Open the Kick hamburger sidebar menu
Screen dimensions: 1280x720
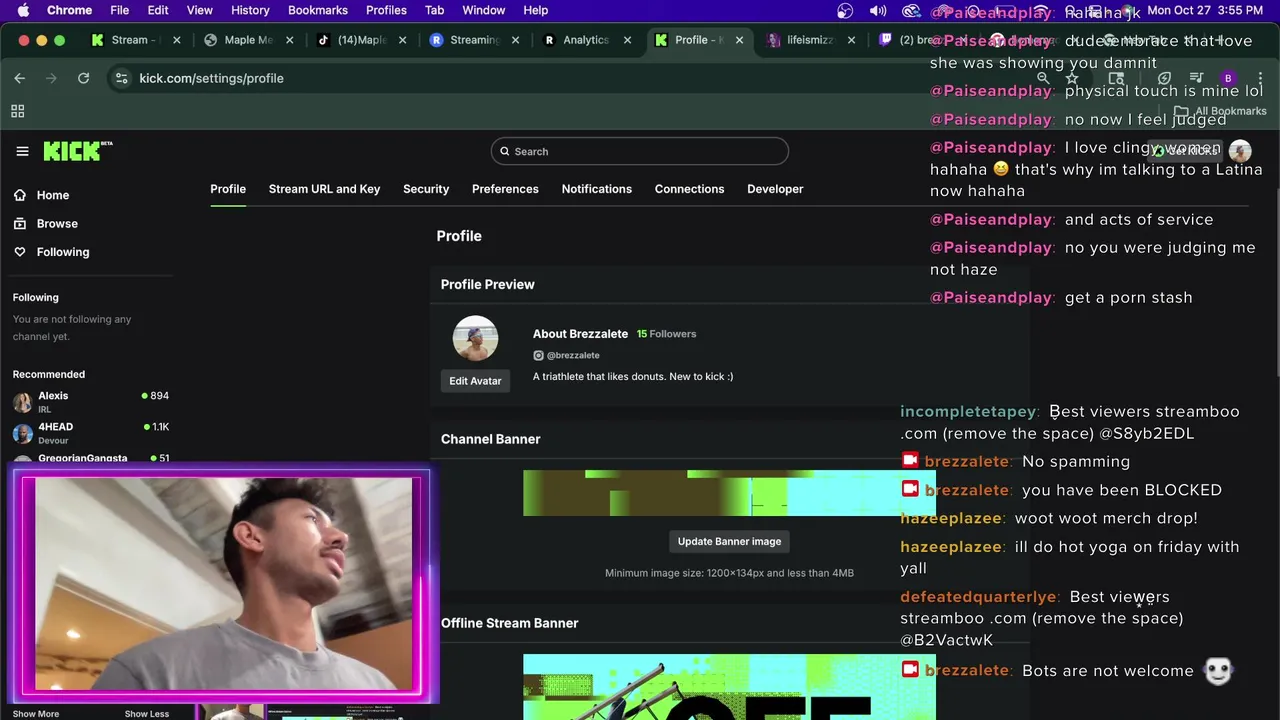click(x=22, y=151)
